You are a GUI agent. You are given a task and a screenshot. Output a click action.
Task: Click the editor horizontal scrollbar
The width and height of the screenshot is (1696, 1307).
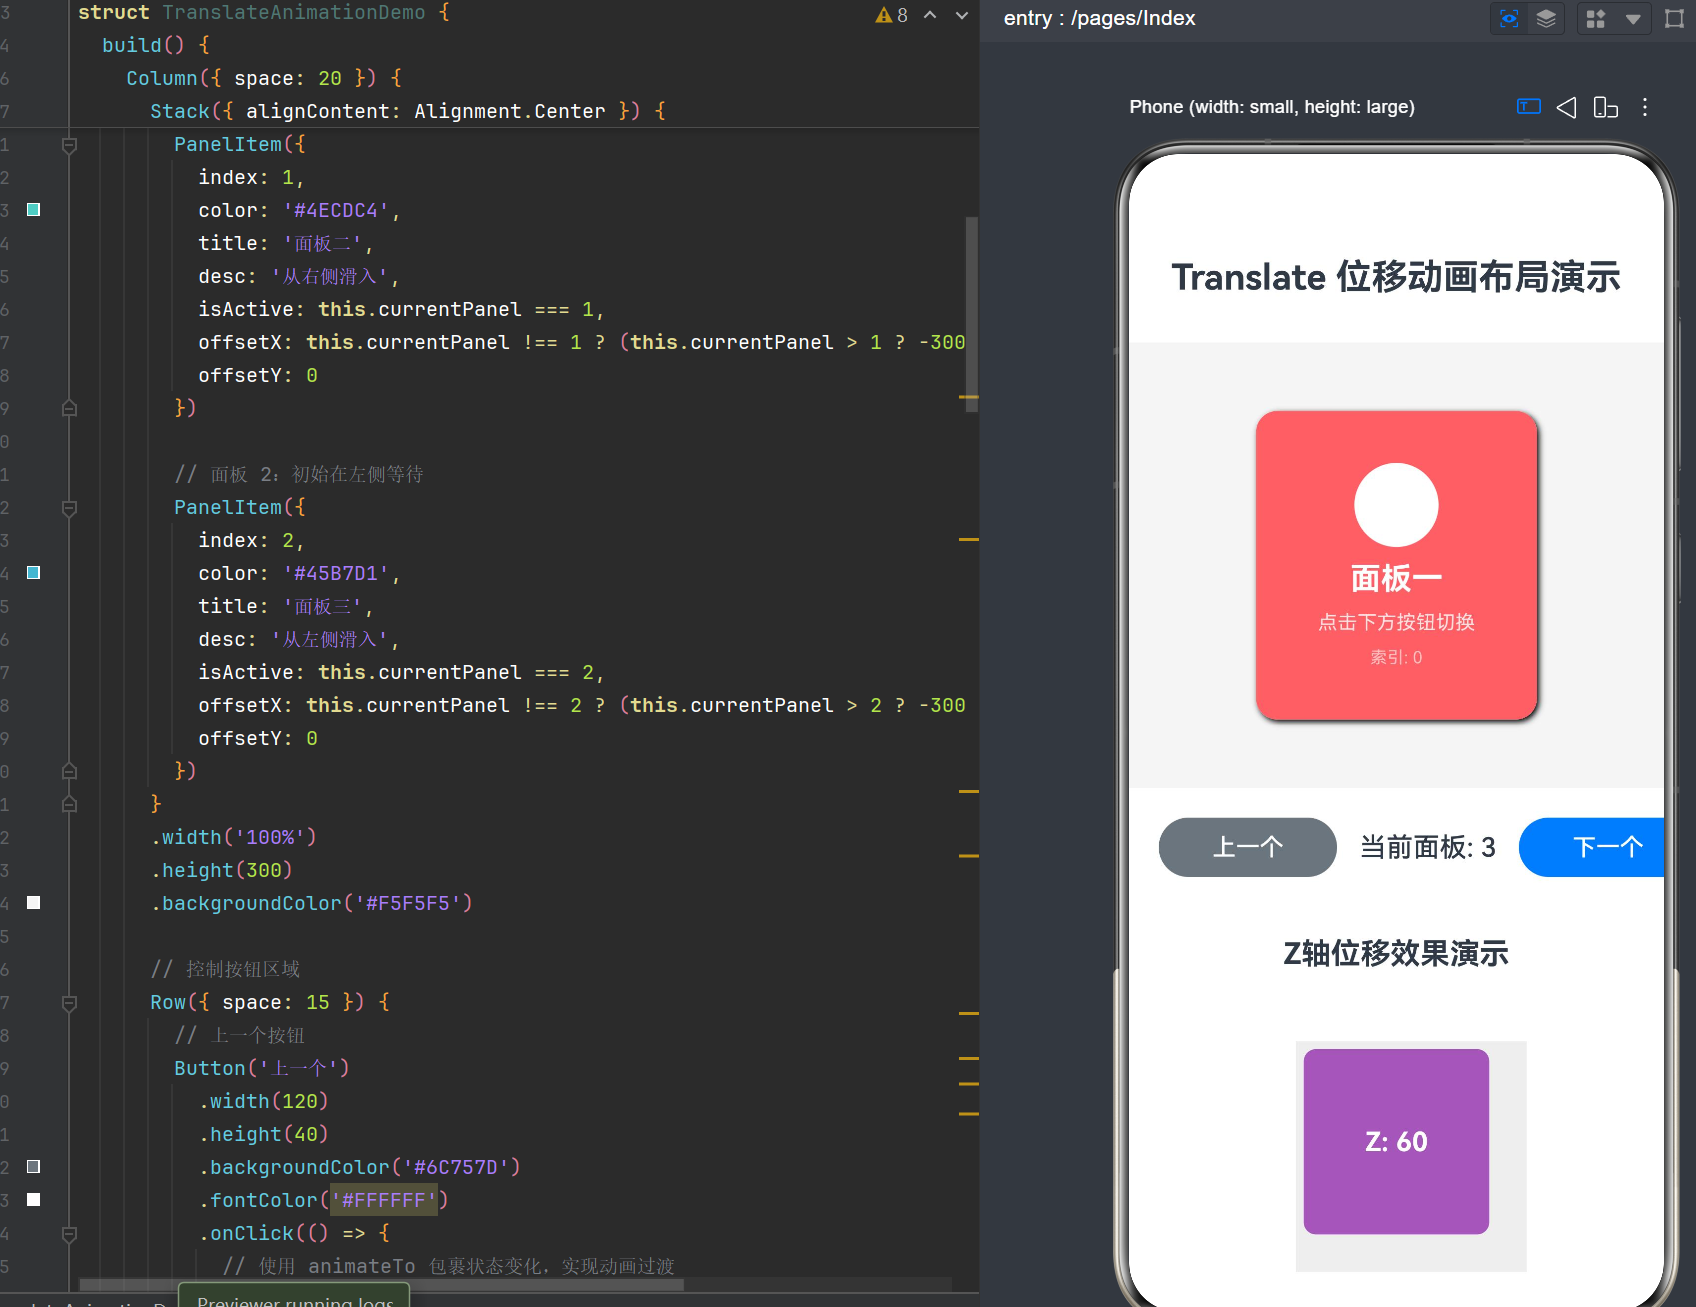pos(382,1284)
